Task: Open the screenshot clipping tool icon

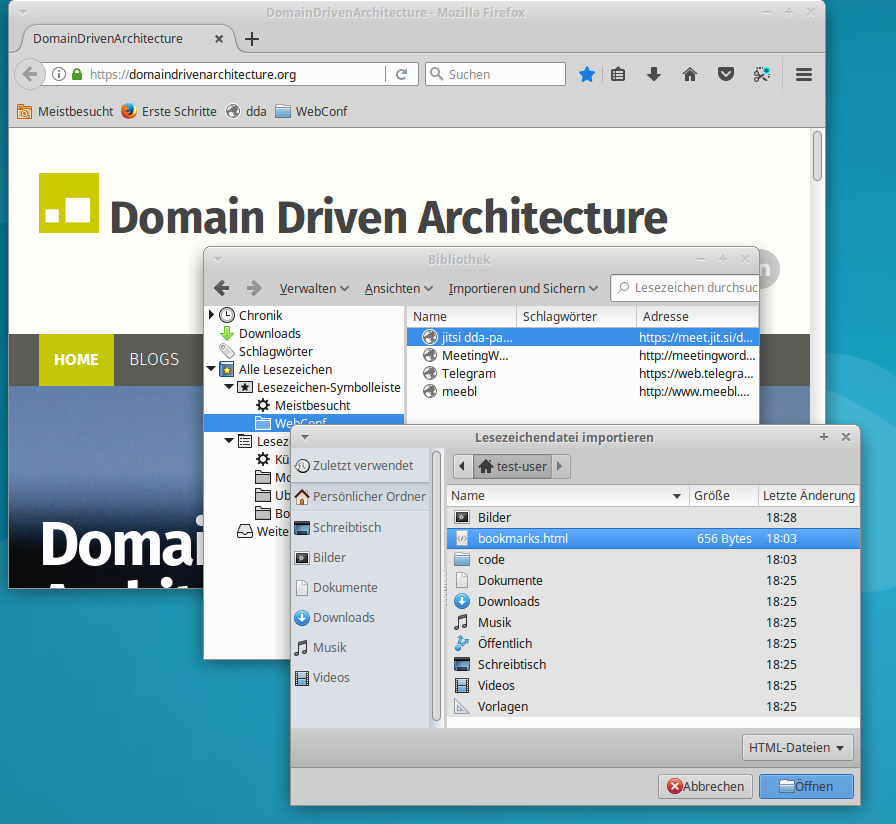Action: 762,74
